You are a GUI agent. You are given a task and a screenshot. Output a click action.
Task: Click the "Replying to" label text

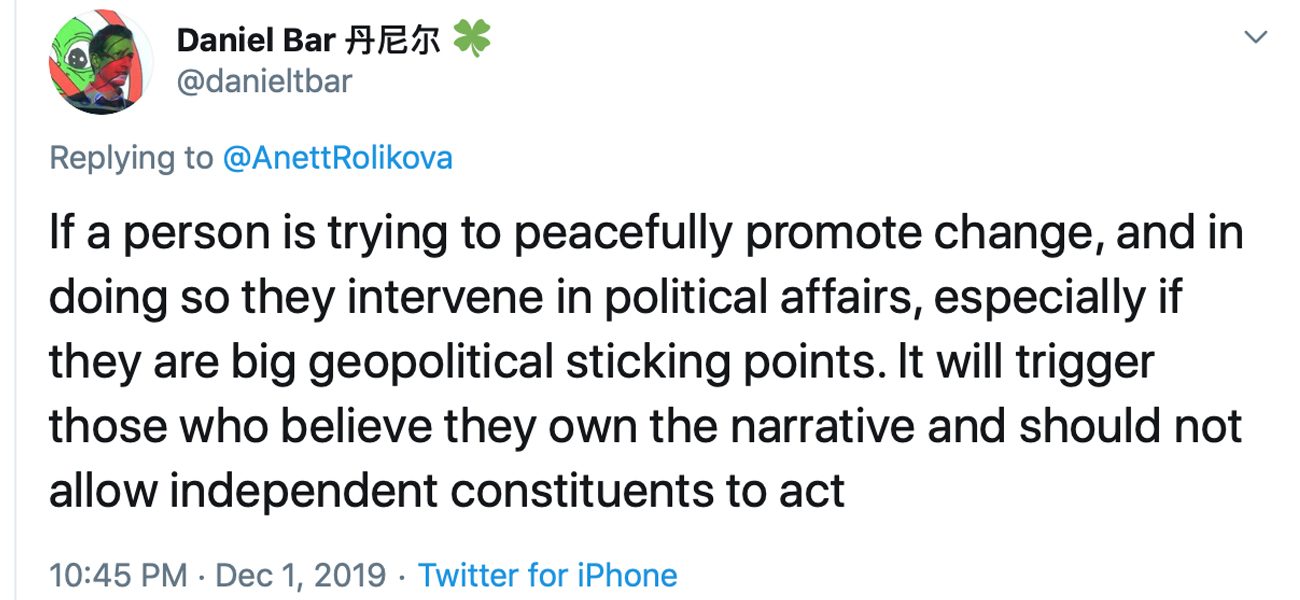tap(131, 158)
